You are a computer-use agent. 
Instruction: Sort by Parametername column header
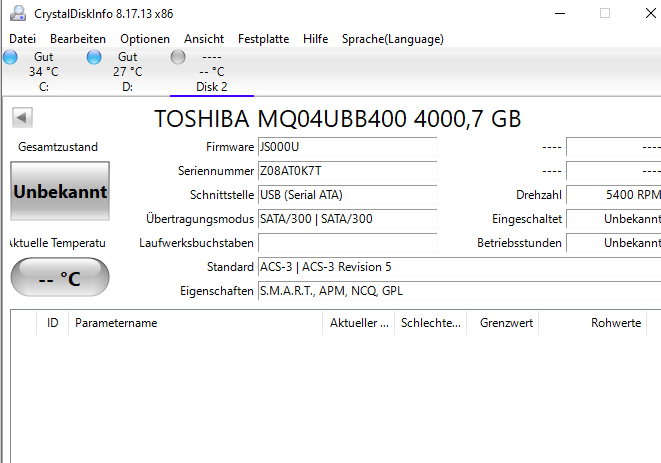tap(195, 323)
